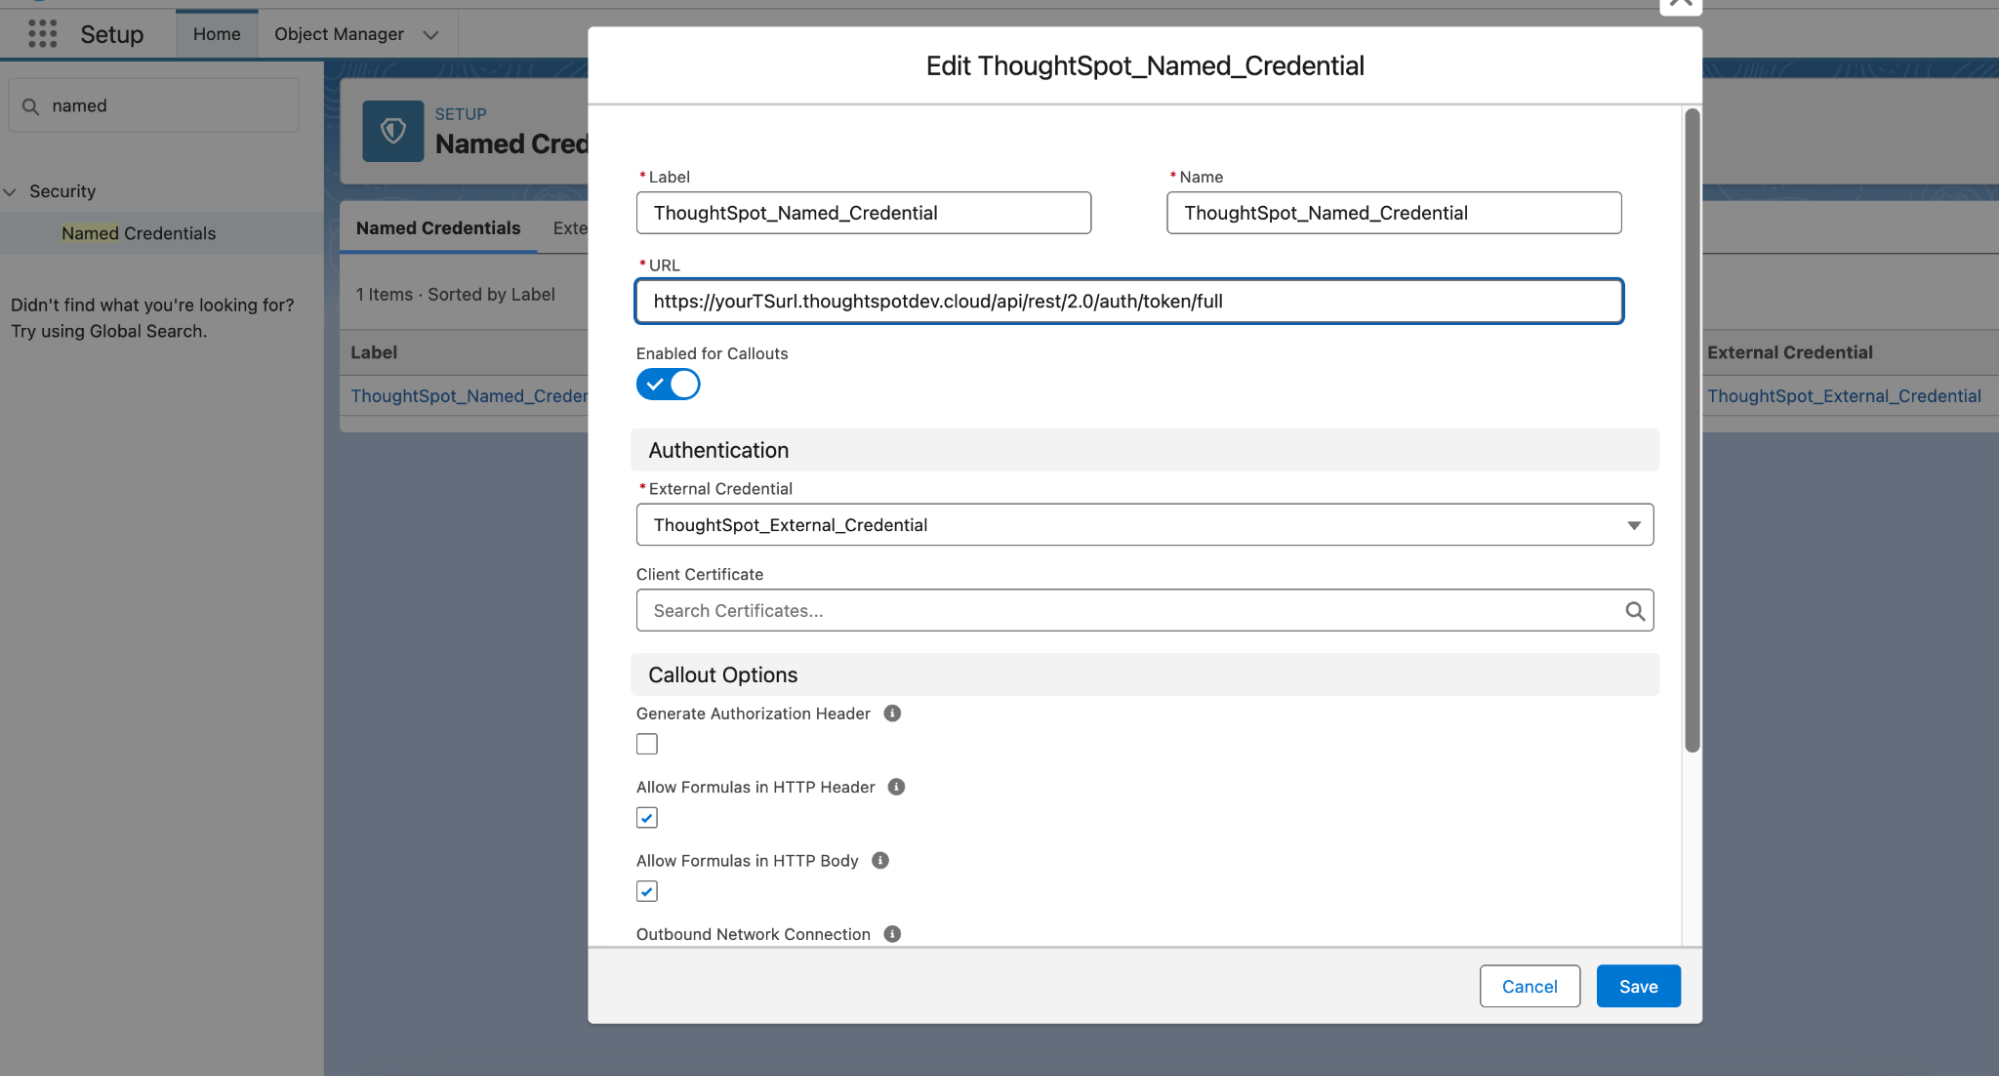Check the Generate Authorization Header checkbox
The width and height of the screenshot is (1999, 1076).
[646, 743]
